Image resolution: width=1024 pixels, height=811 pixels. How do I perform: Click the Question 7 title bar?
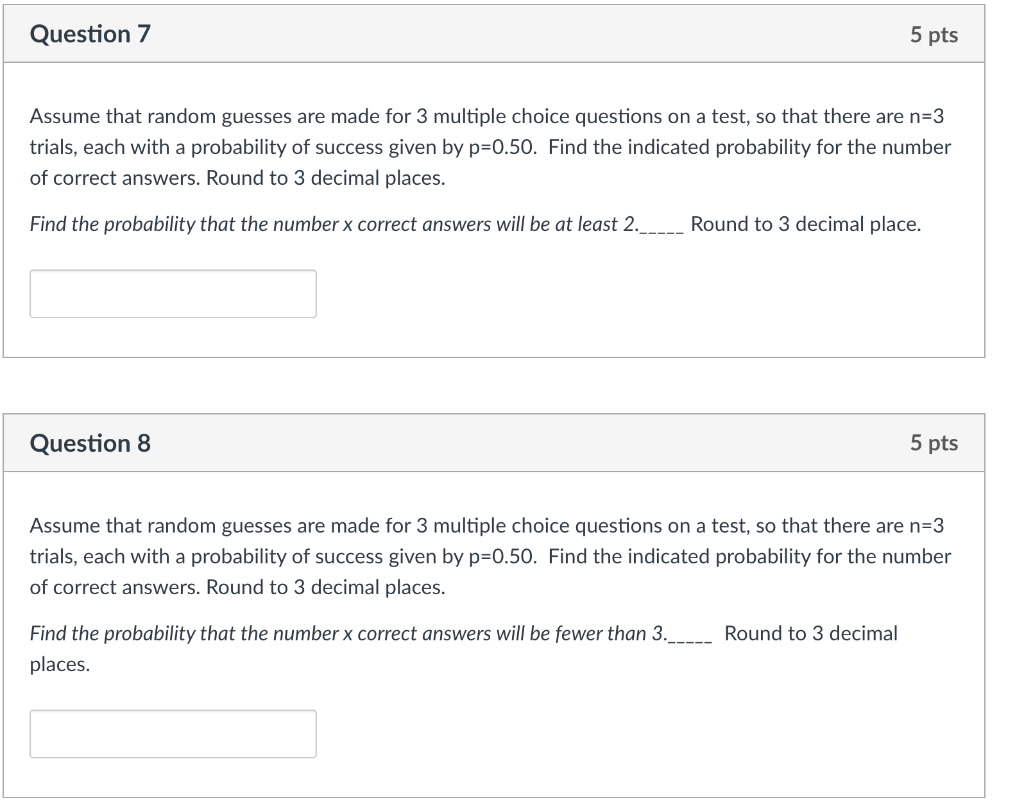pos(500,33)
